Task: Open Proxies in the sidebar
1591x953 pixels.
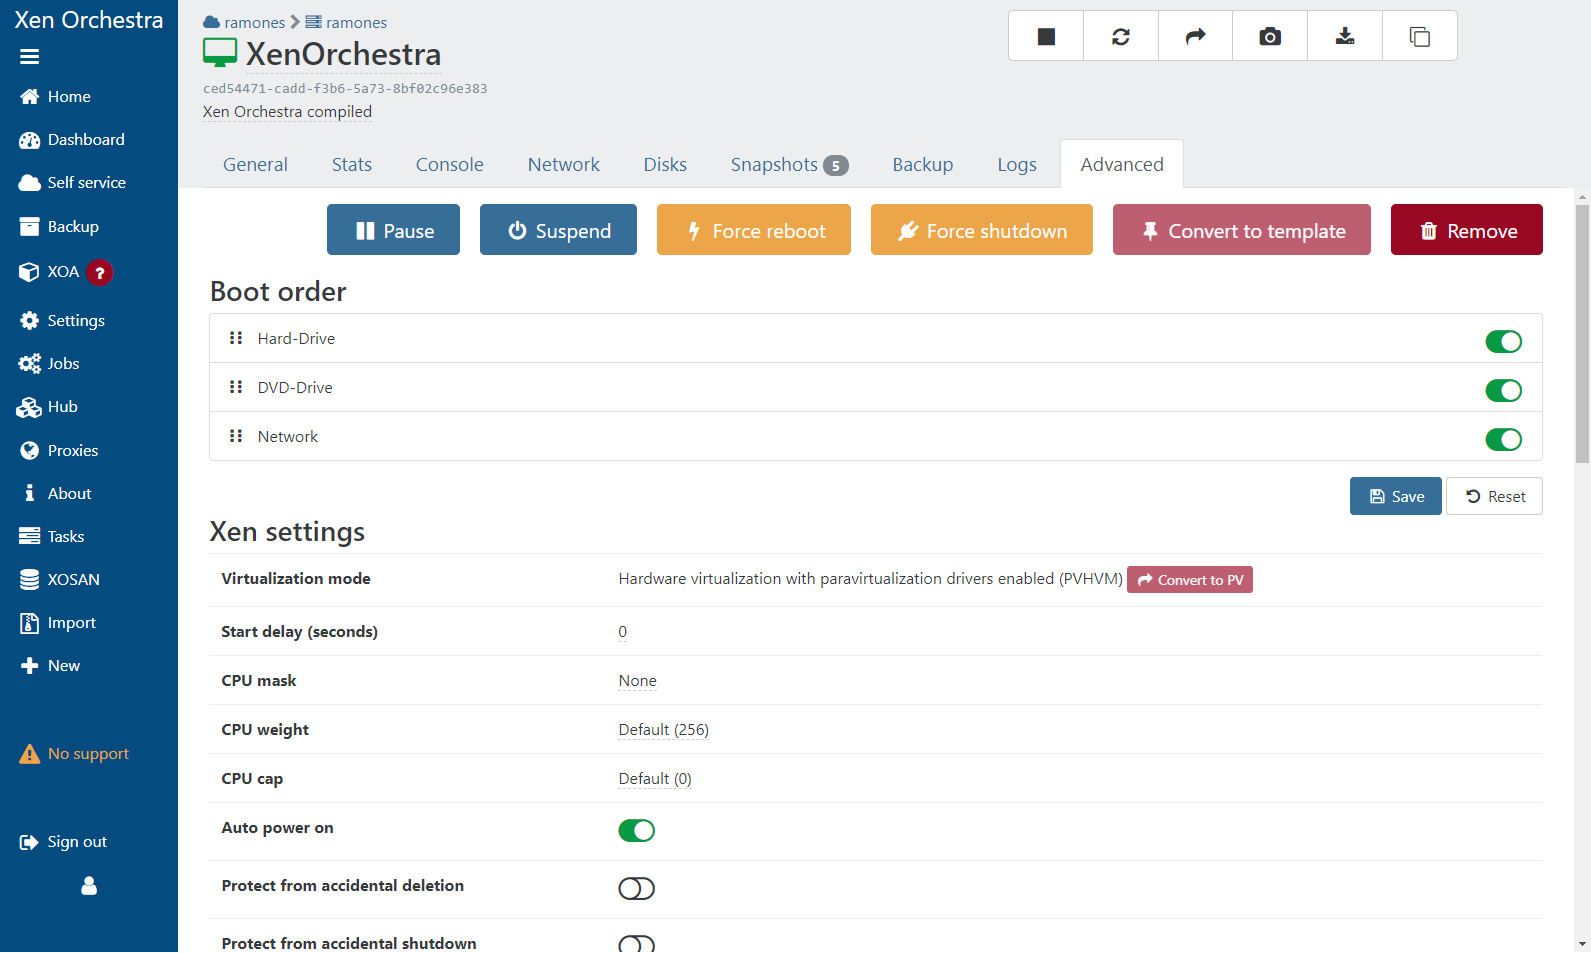Action: tap(59, 451)
